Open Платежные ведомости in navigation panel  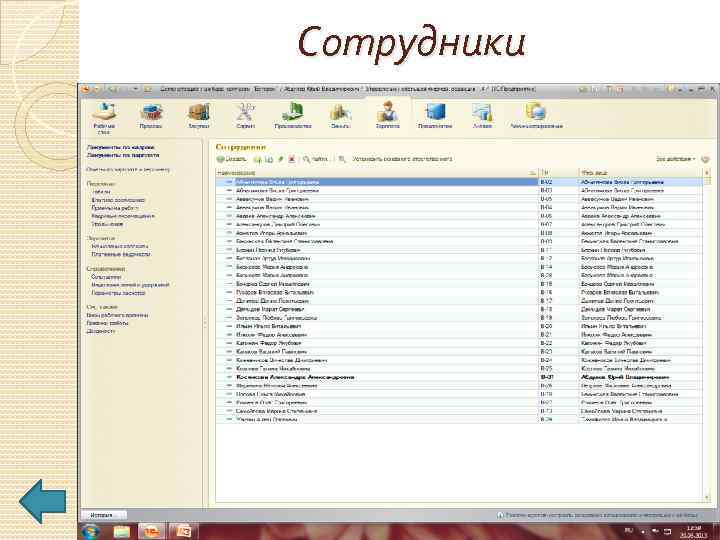coord(121,254)
